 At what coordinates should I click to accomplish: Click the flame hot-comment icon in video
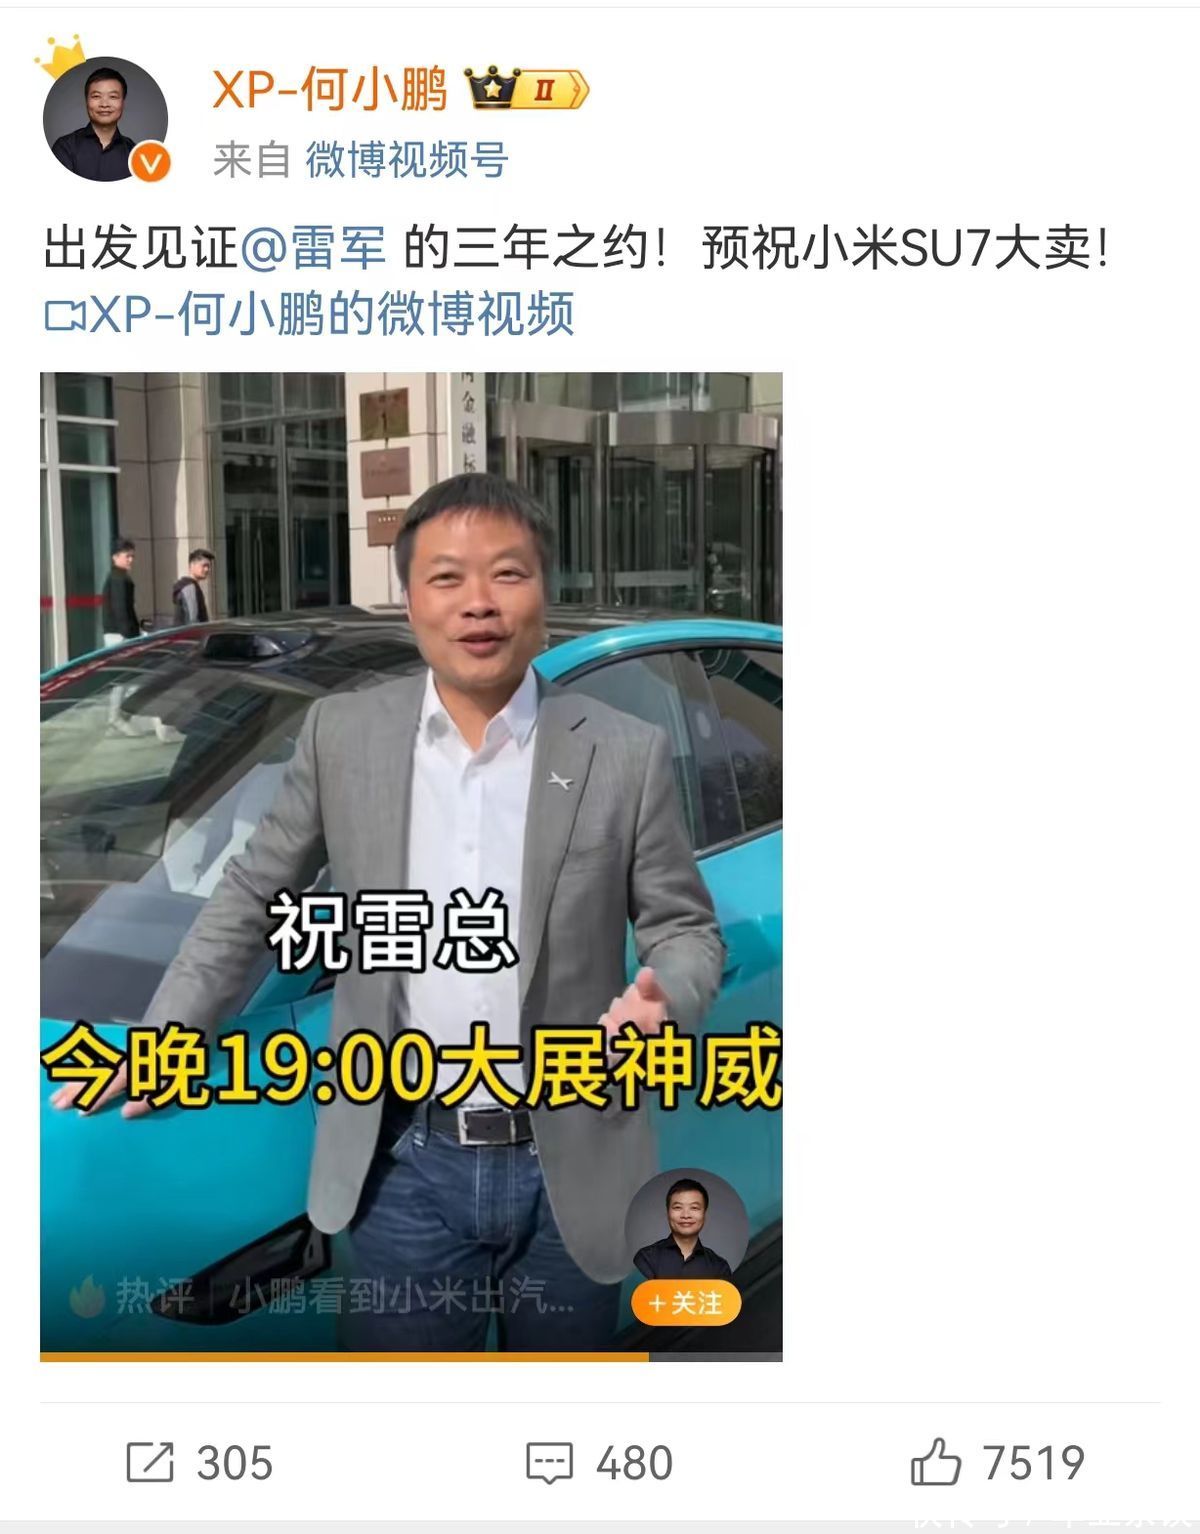(x=88, y=1297)
